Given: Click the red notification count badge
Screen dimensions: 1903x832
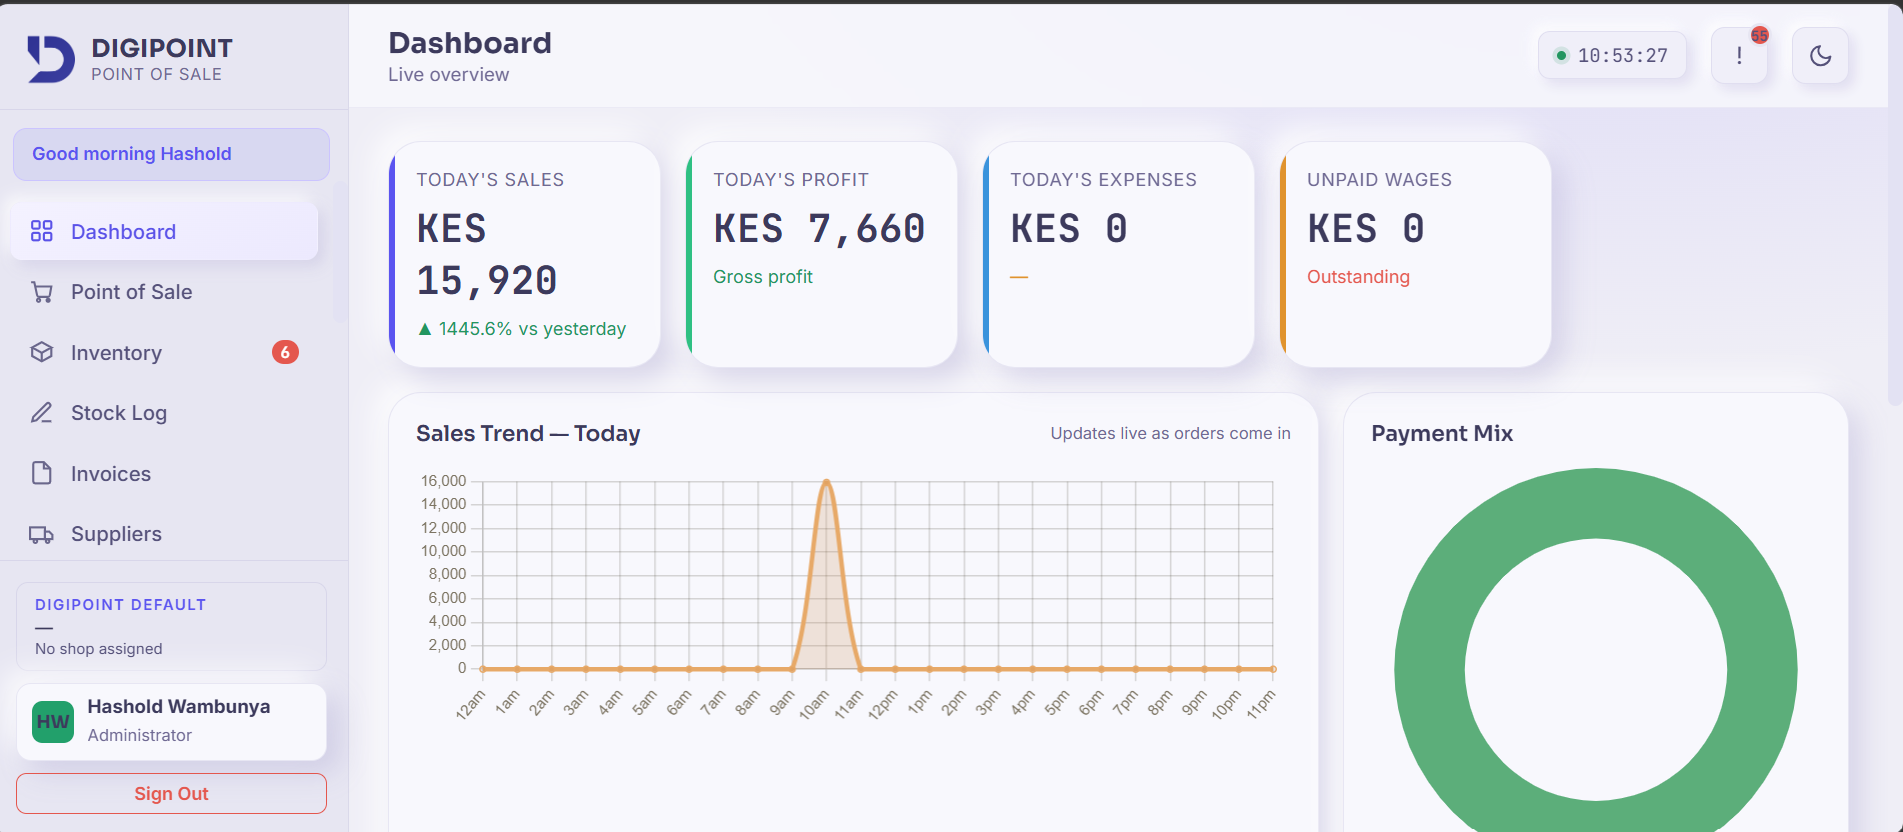Looking at the screenshot, I should [1760, 35].
